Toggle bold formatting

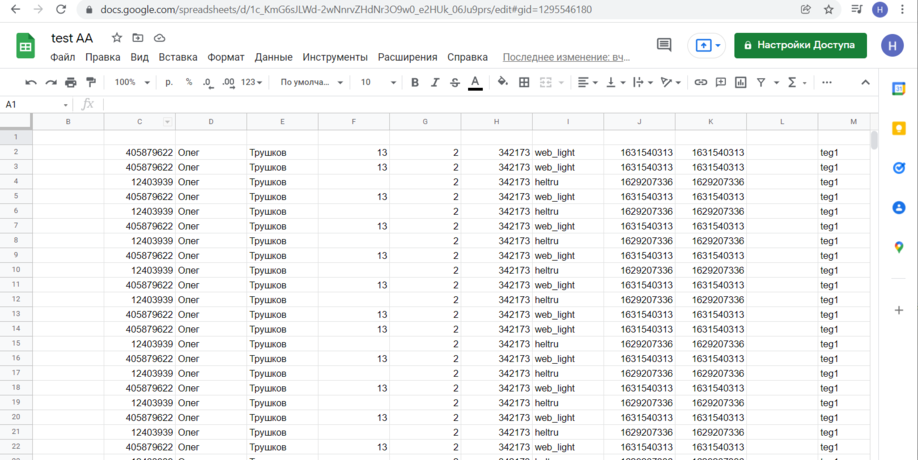coord(415,83)
